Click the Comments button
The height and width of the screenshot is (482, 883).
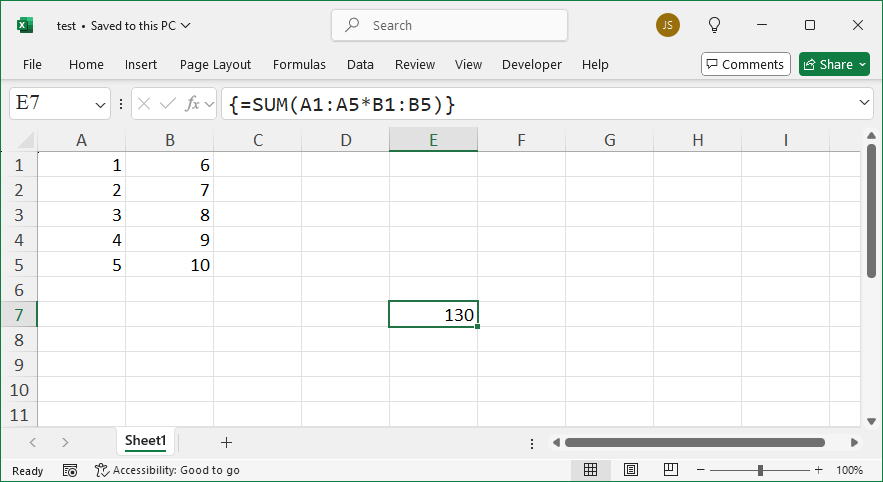746,64
